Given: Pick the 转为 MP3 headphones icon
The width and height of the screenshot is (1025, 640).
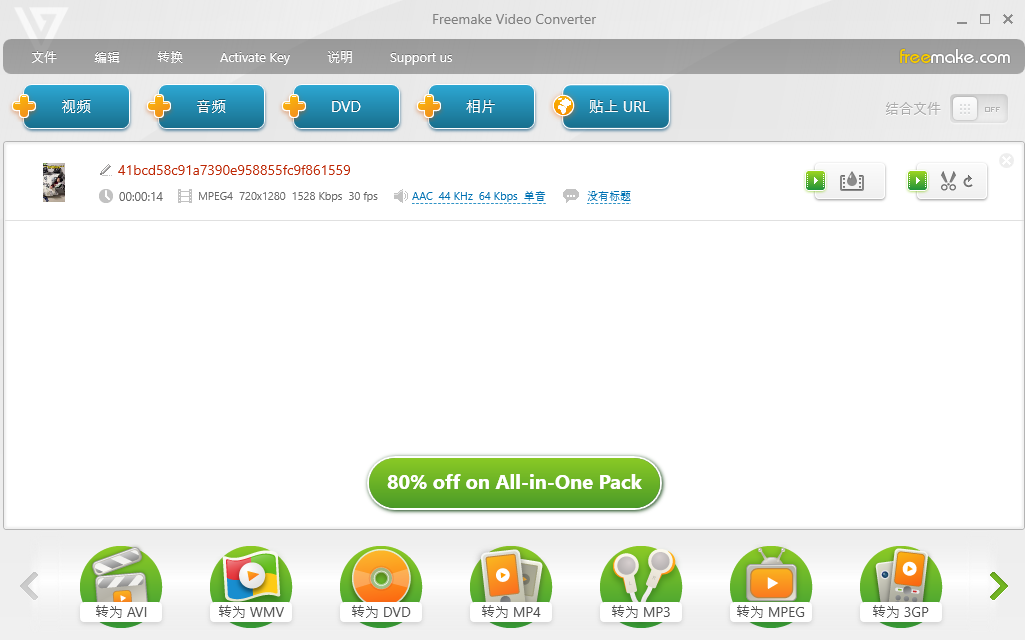Looking at the screenshot, I should tap(641, 585).
